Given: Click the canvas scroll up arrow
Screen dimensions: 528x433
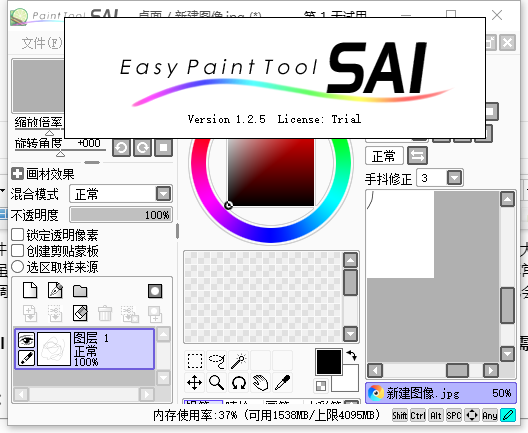Looking at the screenshot, I should [x=507, y=199].
